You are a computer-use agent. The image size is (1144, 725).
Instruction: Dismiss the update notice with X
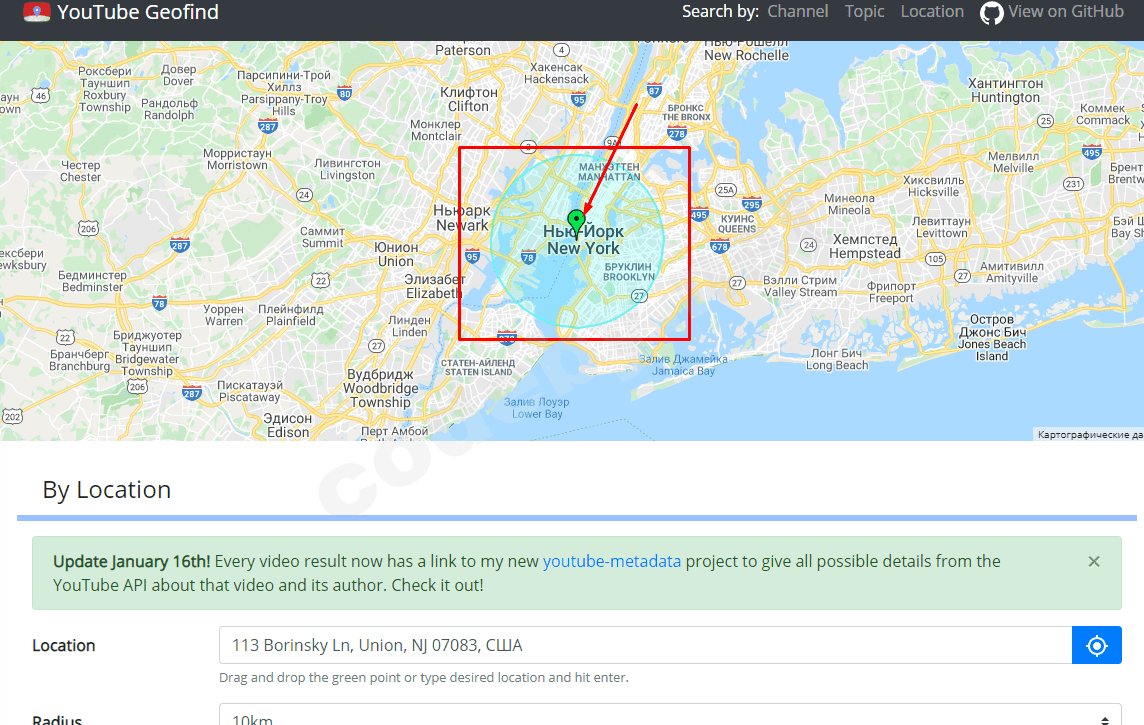tap(1094, 562)
